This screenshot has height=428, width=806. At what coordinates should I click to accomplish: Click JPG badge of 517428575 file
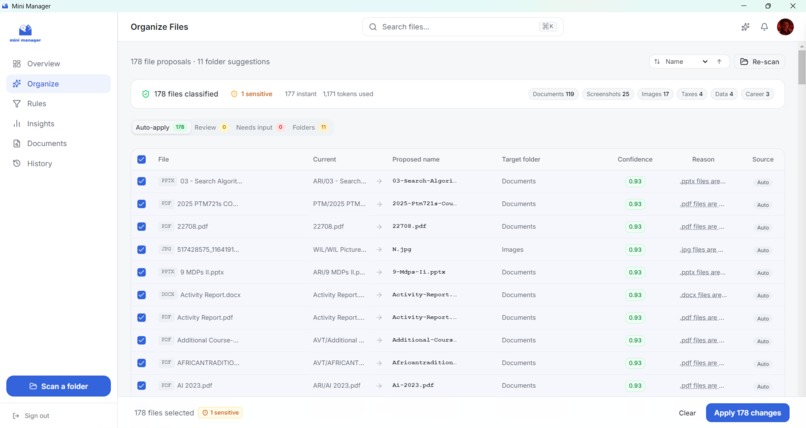click(166, 249)
